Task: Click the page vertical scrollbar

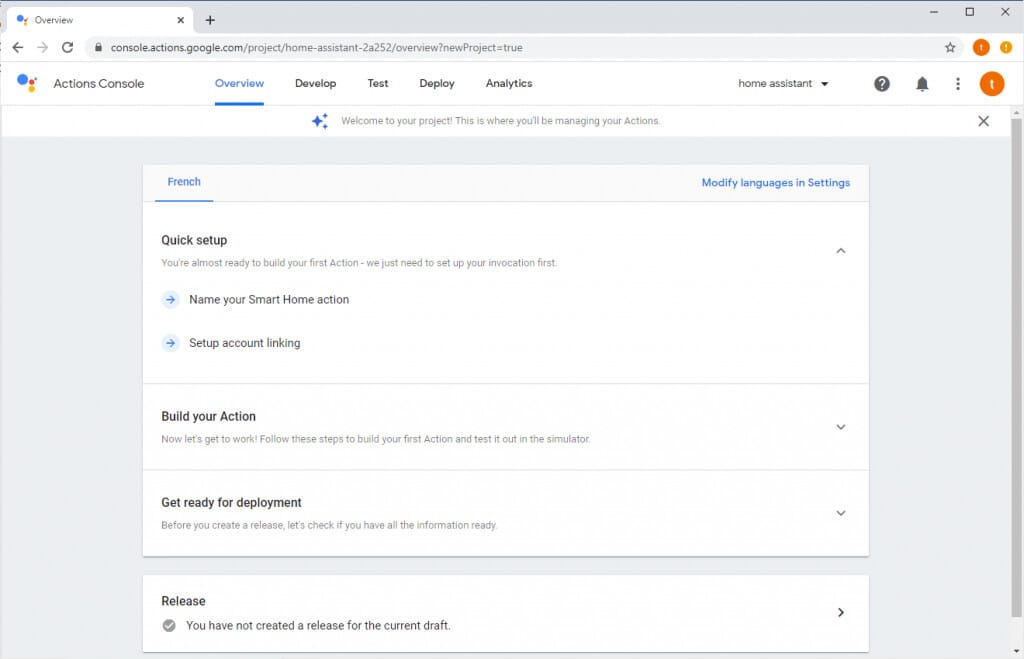Action: click(x=1016, y=367)
